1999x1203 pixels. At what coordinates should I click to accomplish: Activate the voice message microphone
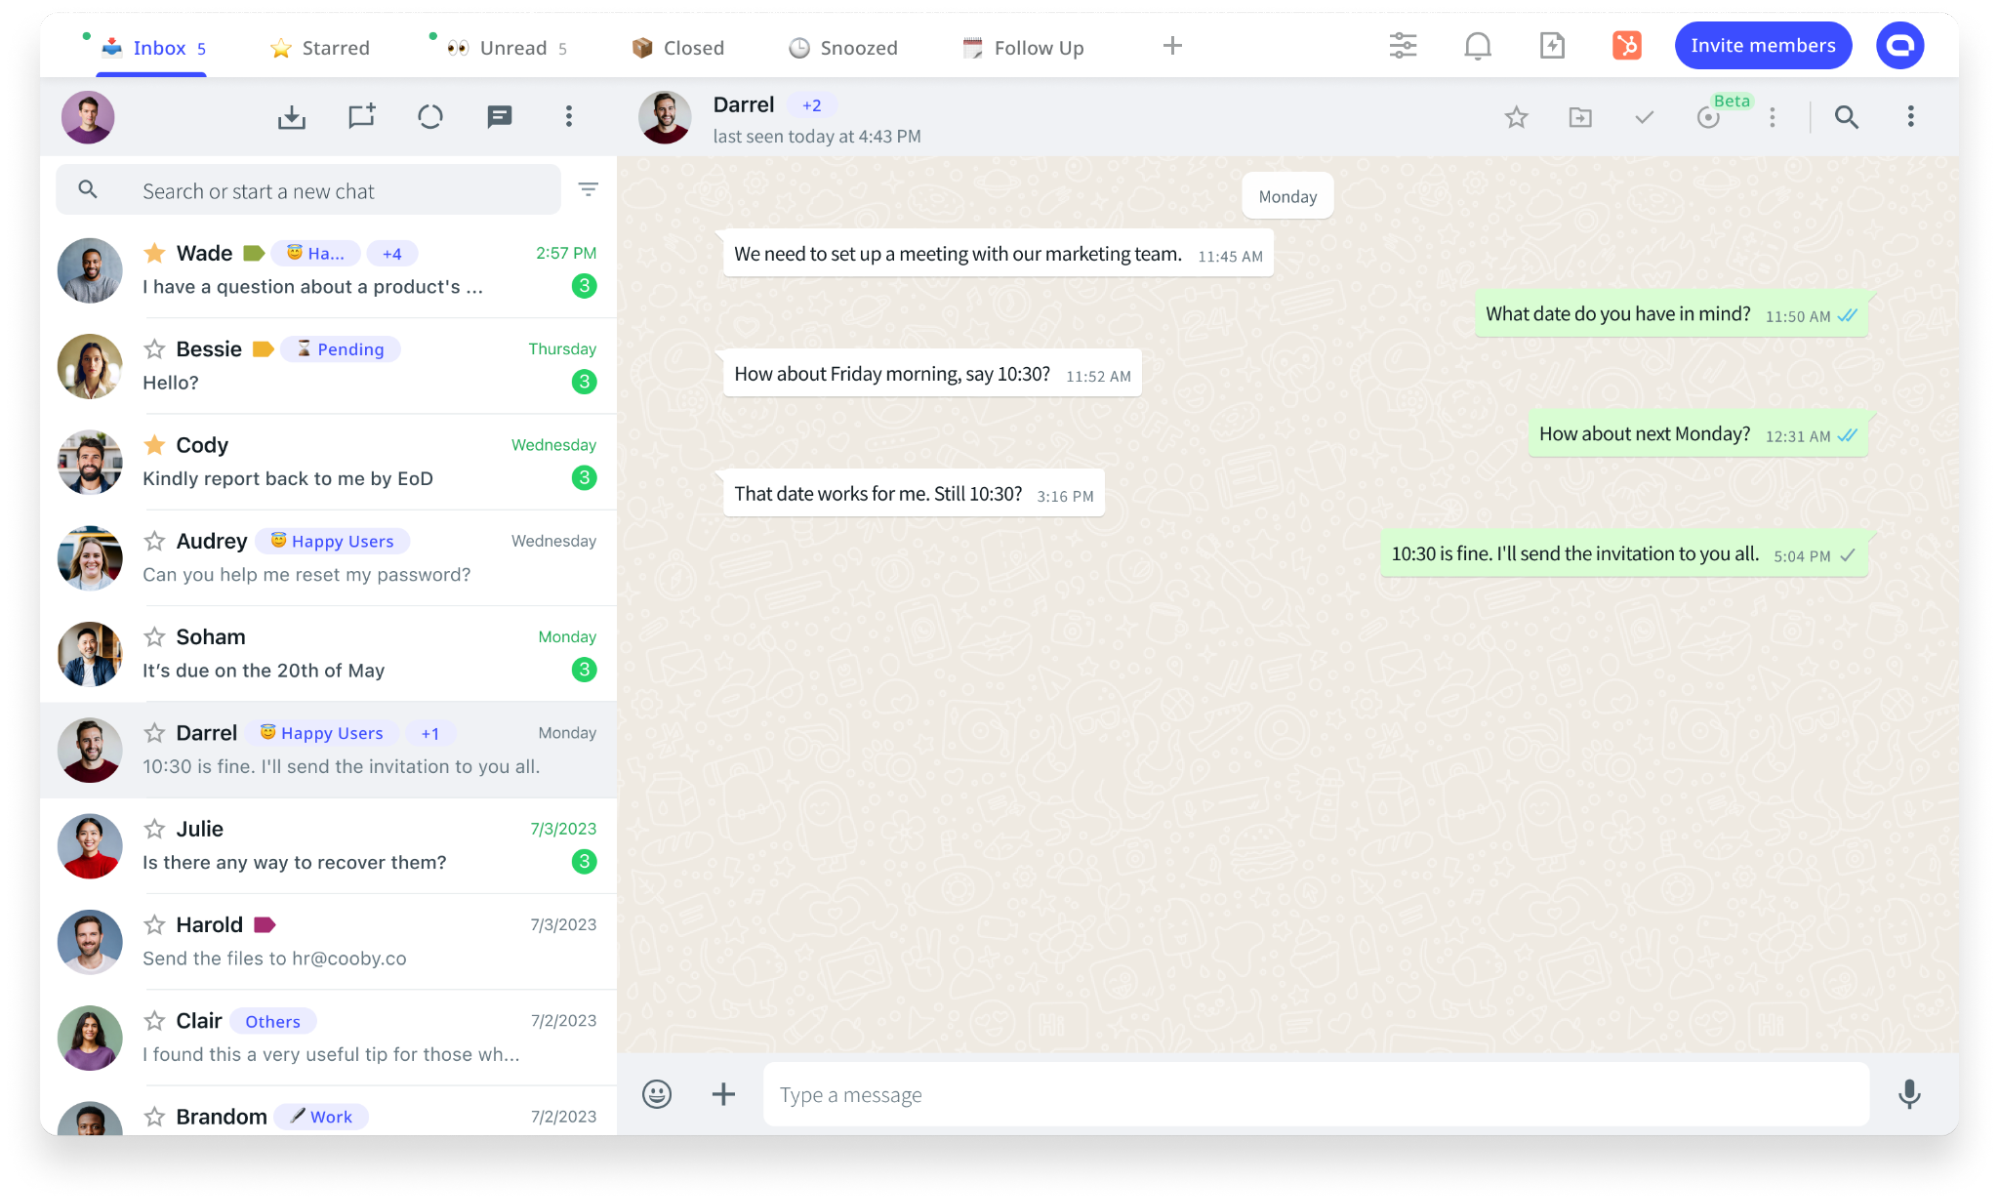(x=1910, y=1094)
